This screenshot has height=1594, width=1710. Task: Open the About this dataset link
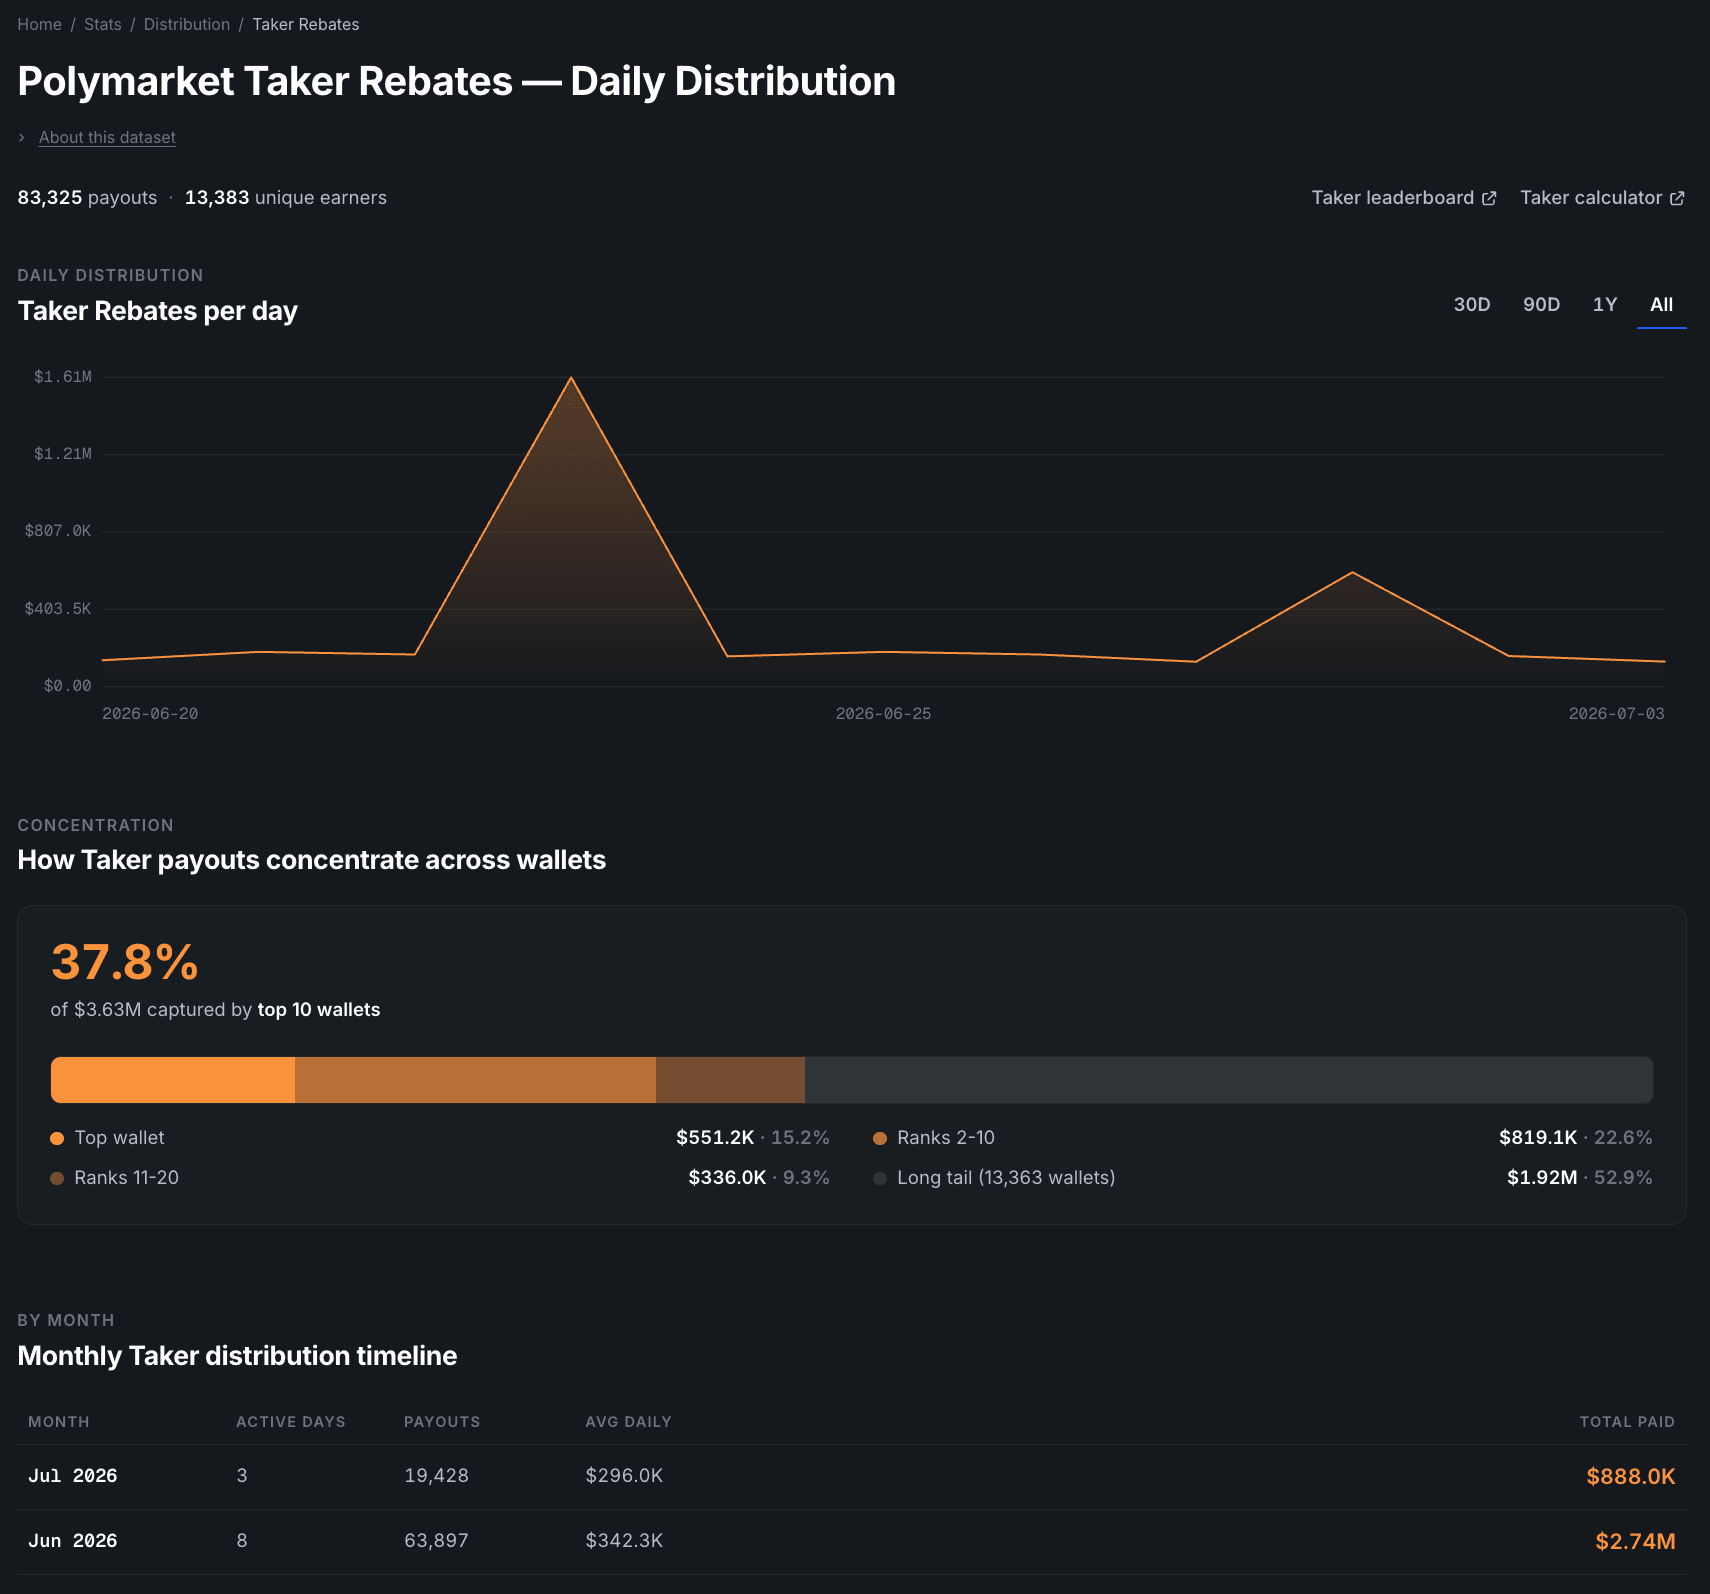pyautogui.click(x=107, y=137)
